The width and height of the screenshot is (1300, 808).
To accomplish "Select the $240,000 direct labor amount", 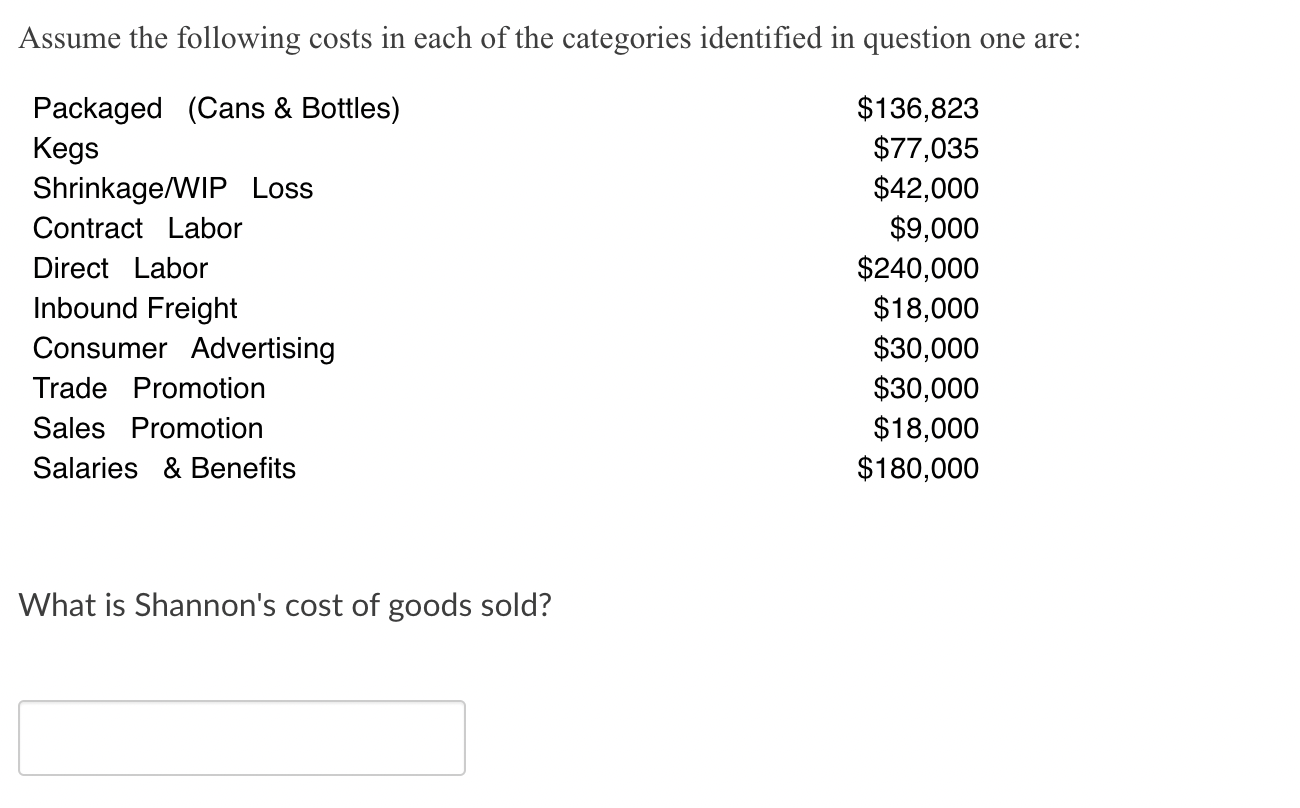I will pos(919,268).
